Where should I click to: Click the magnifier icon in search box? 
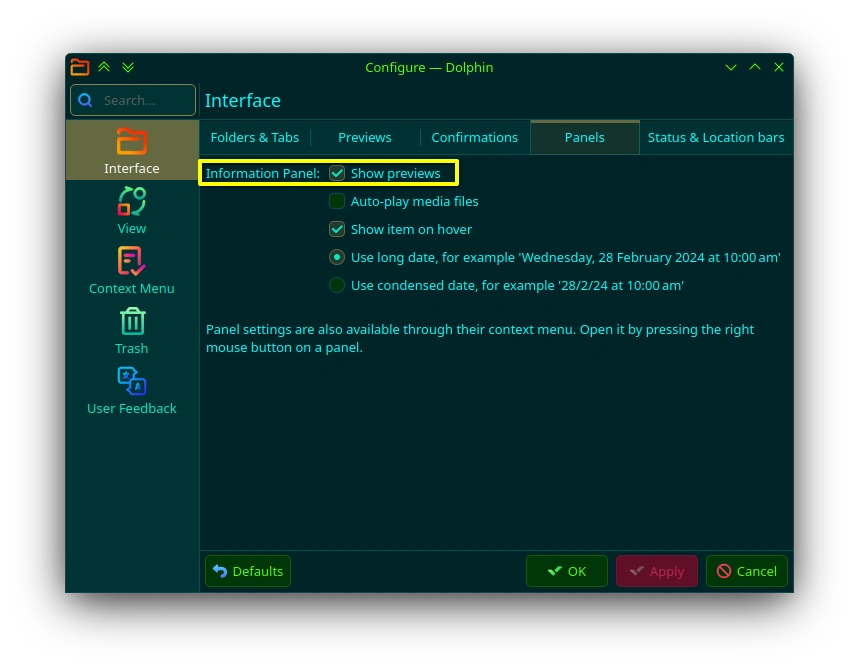pos(85,100)
